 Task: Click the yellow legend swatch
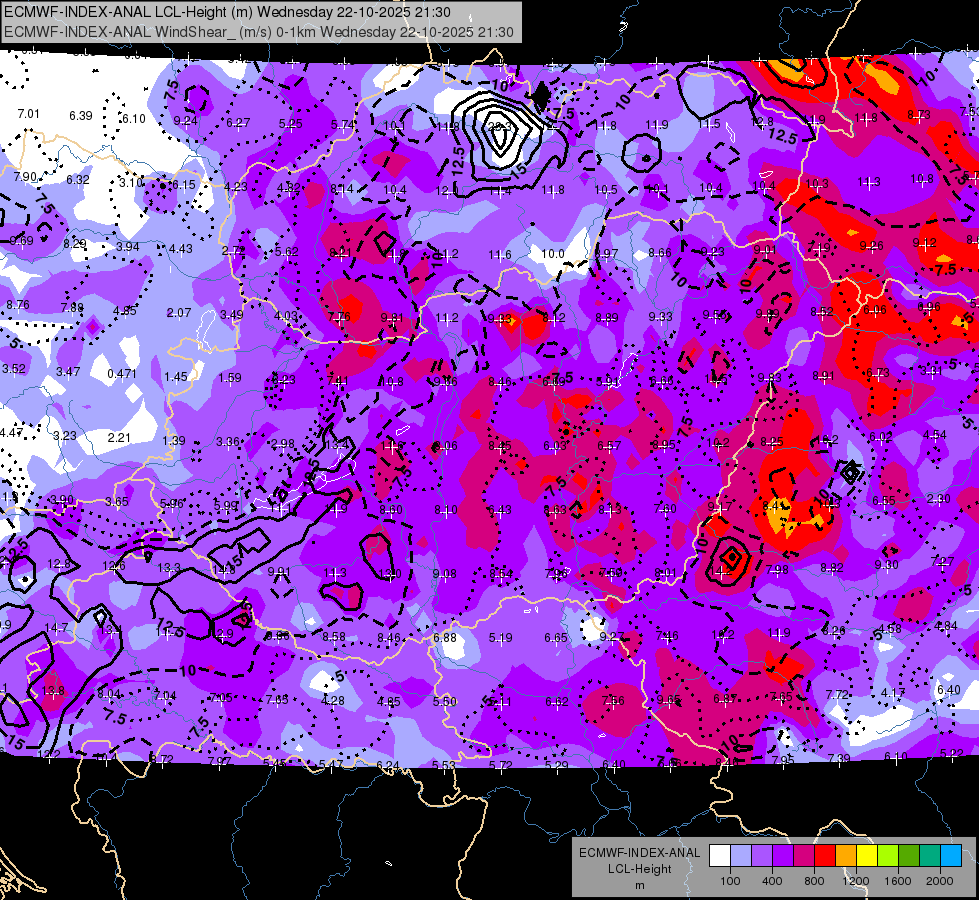[867, 855]
